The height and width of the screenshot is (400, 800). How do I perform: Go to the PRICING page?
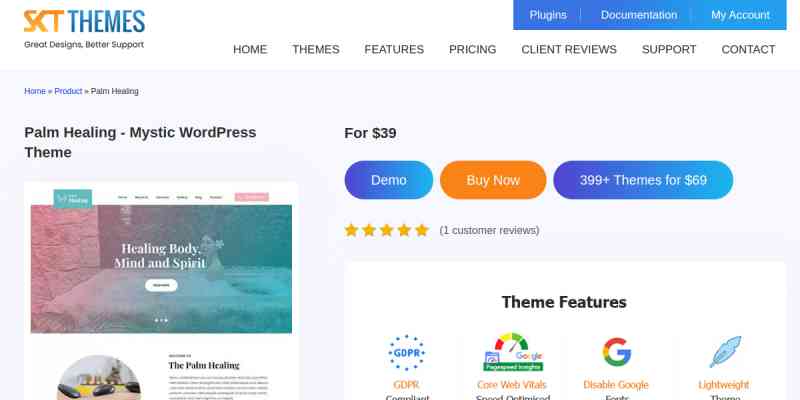tap(472, 49)
